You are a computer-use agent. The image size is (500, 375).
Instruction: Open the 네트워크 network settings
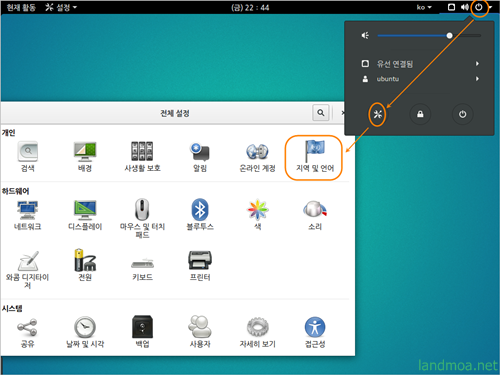[x=28, y=215]
